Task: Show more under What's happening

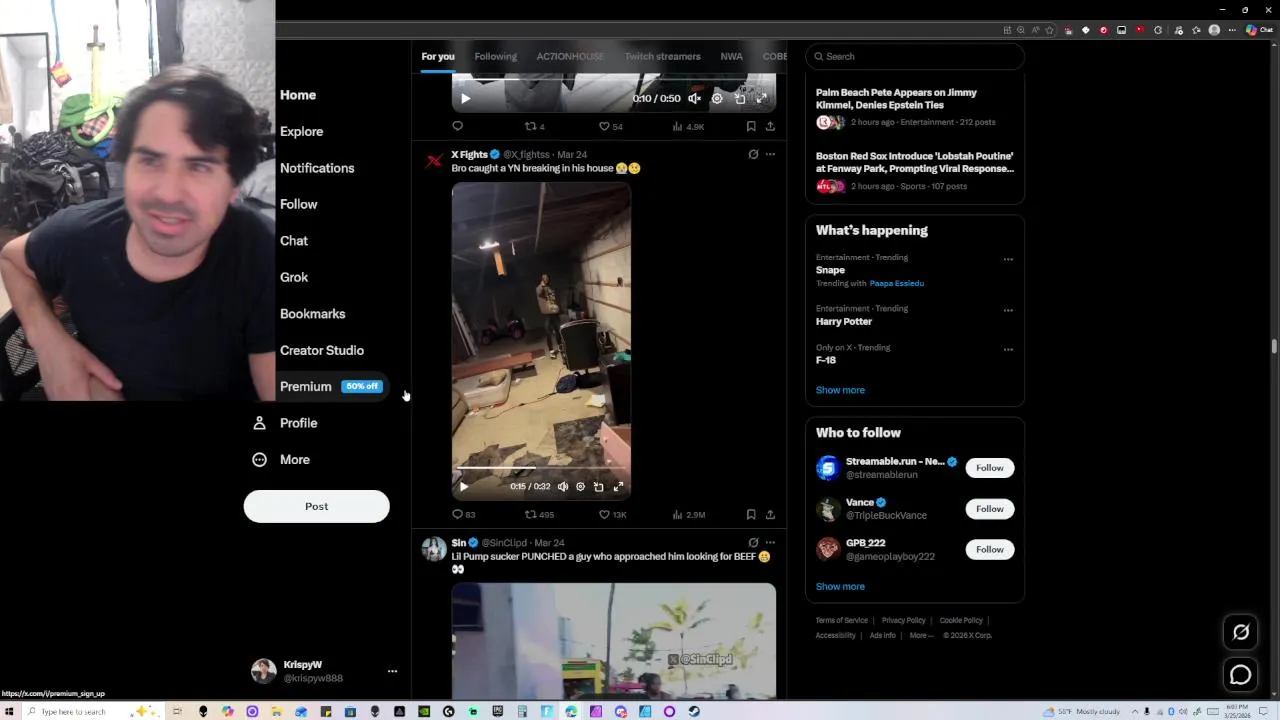Action: (840, 390)
